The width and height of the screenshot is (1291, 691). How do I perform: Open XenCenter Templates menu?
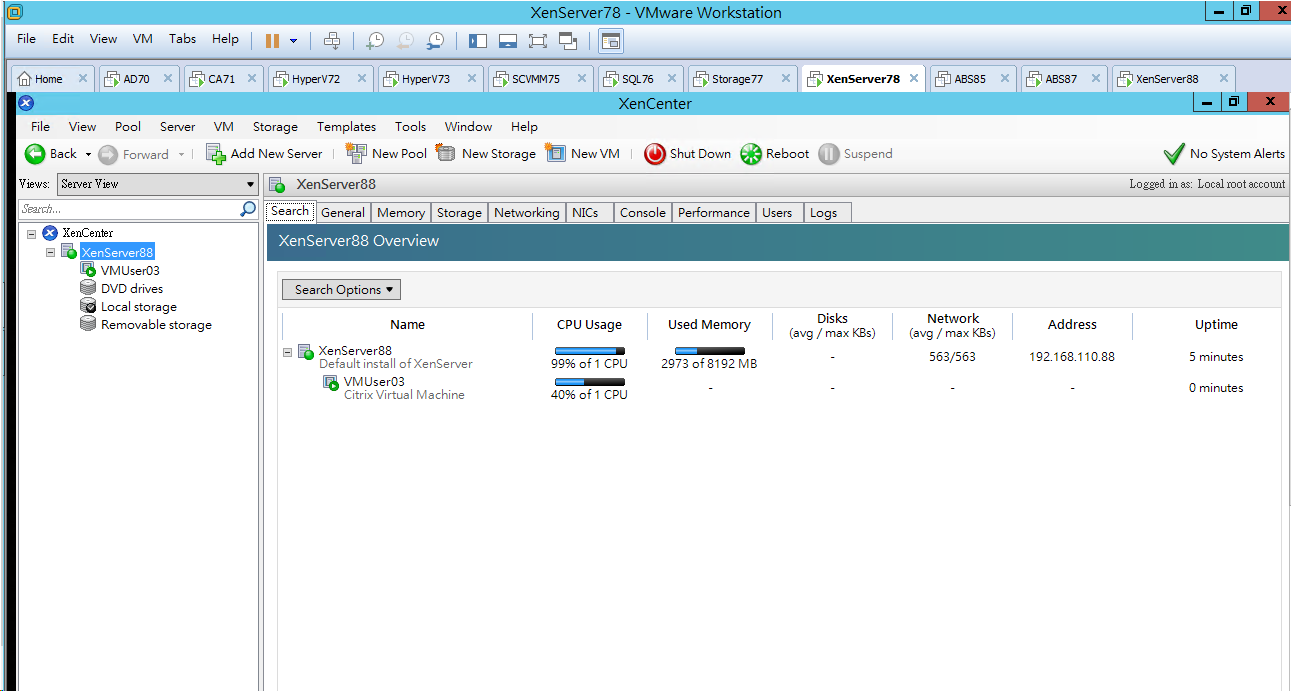click(346, 127)
